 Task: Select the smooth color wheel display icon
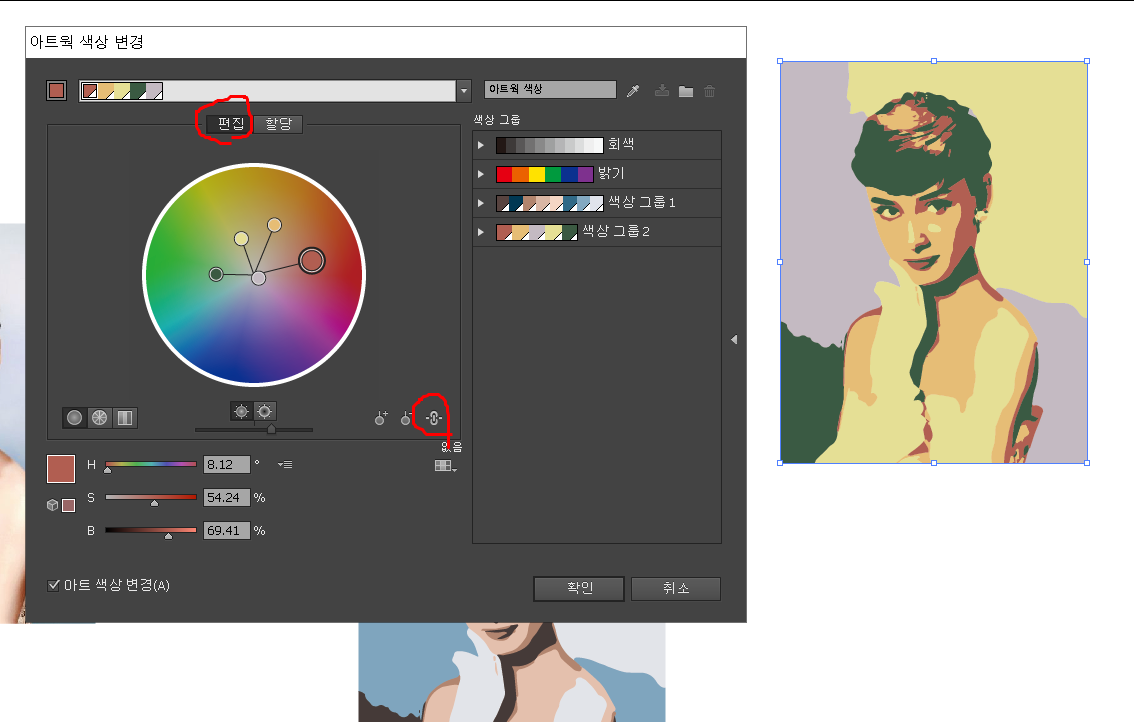tap(74, 417)
